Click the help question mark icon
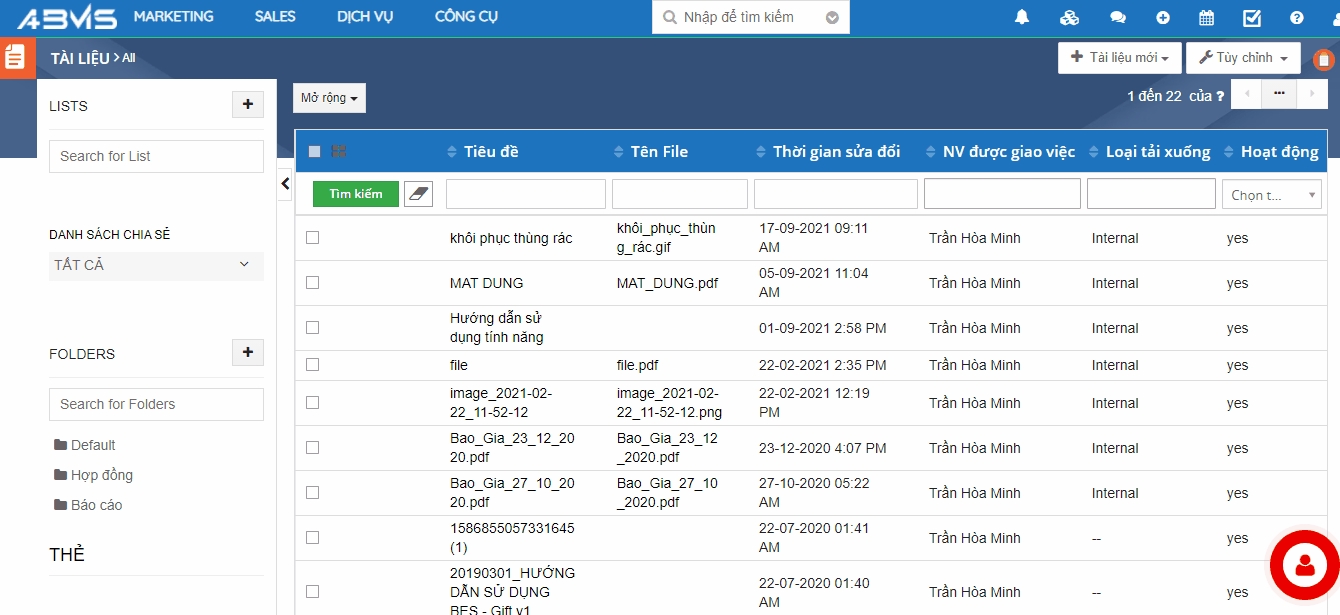 pos(1297,17)
